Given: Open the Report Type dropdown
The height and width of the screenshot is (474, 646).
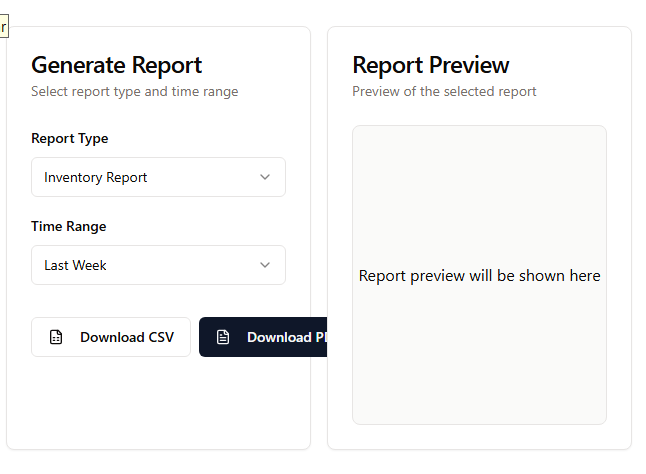Looking at the screenshot, I should click(158, 177).
